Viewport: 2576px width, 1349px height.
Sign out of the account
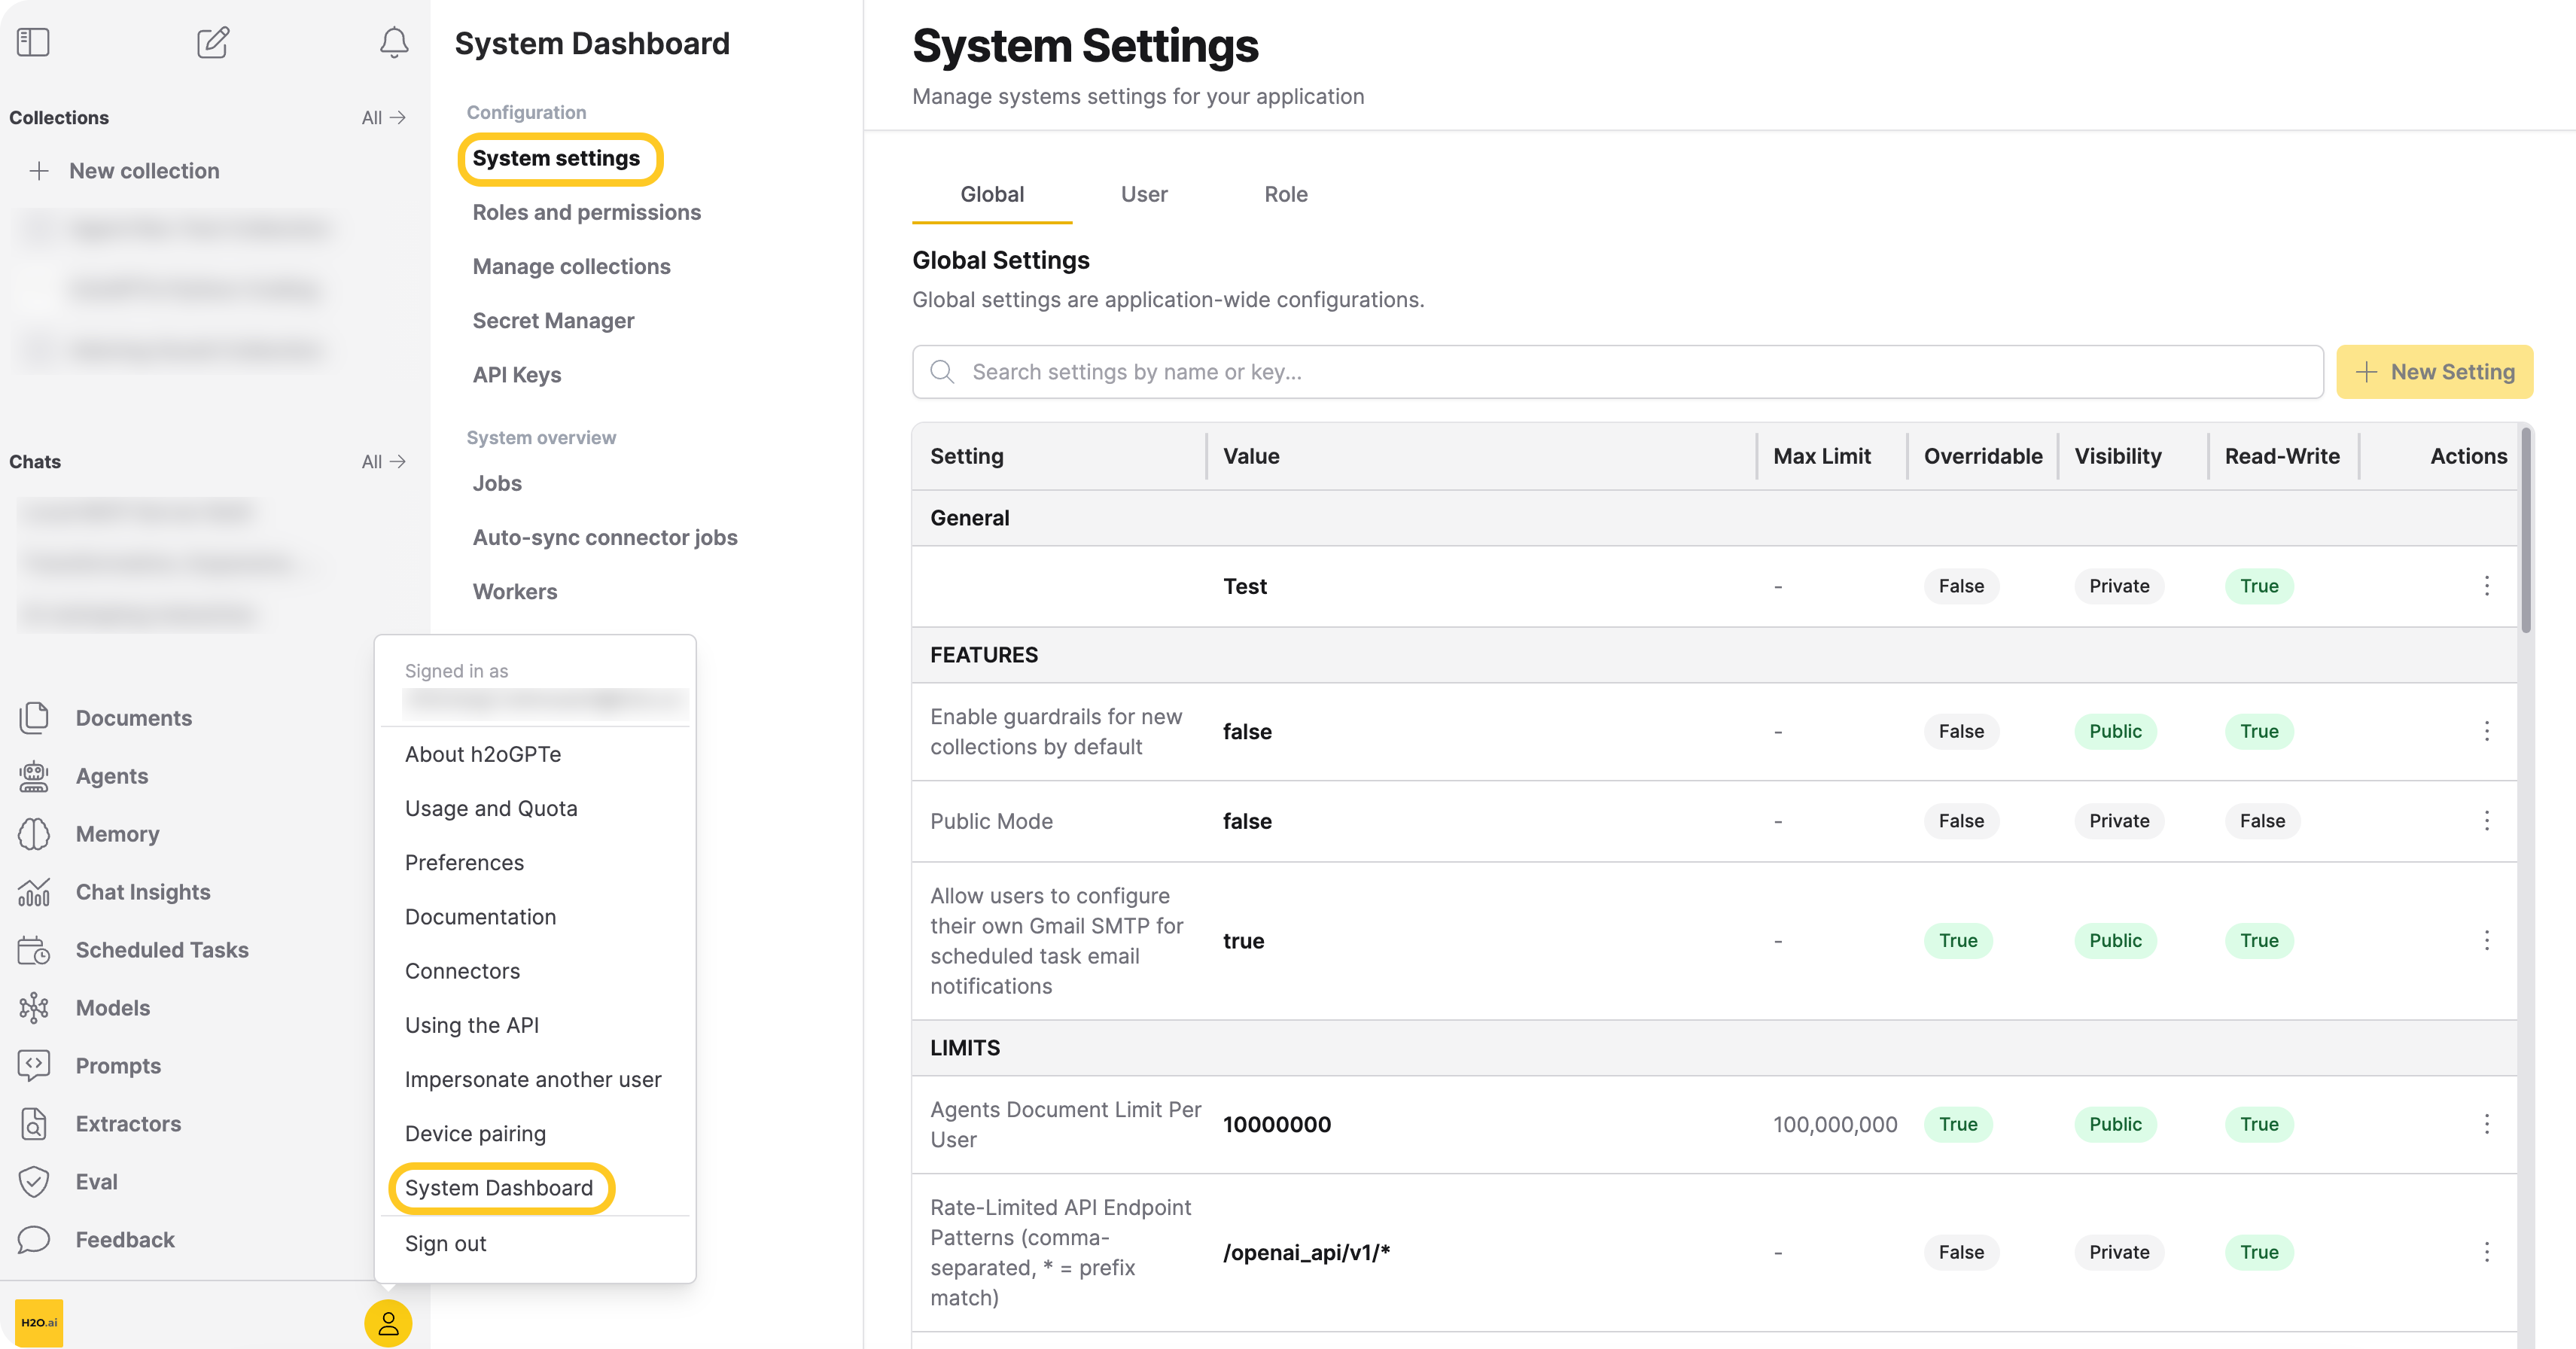(x=445, y=1243)
